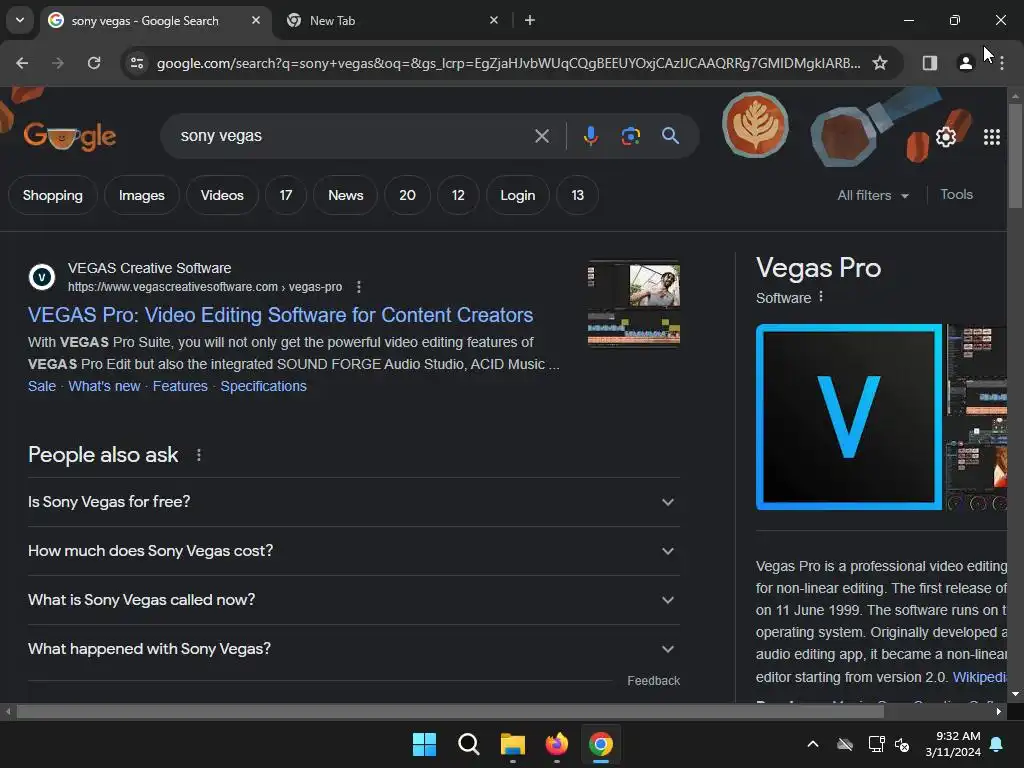Open the notification bell in taskbar
Screen dimensions: 1024x768
[997, 744]
